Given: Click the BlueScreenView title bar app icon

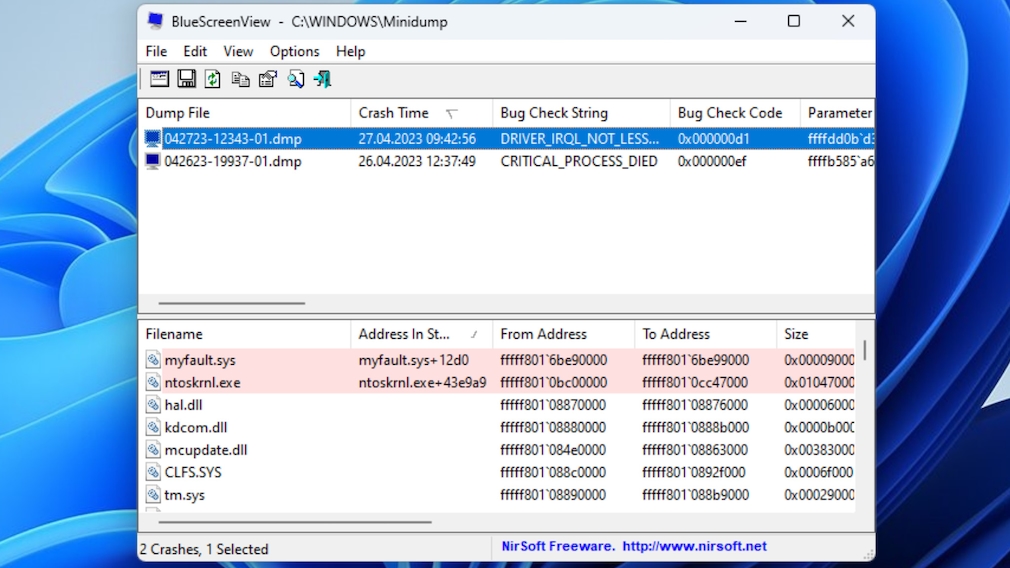Looking at the screenshot, I should click(155, 21).
